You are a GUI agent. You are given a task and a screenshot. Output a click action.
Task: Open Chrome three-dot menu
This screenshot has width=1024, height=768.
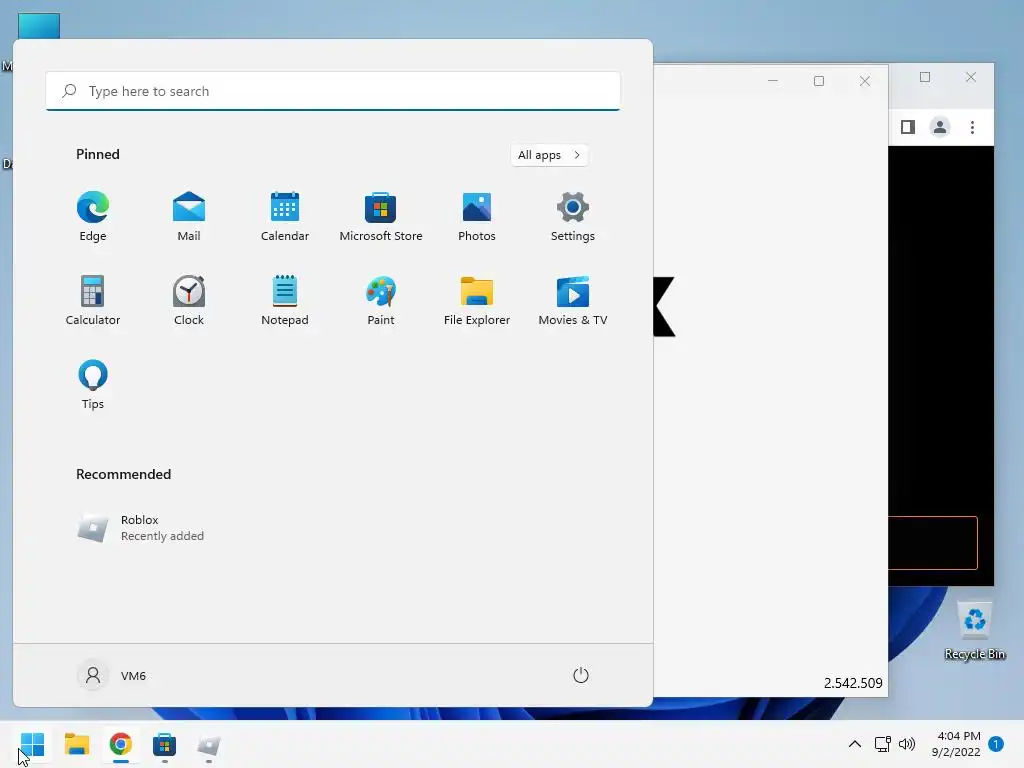tap(972, 127)
